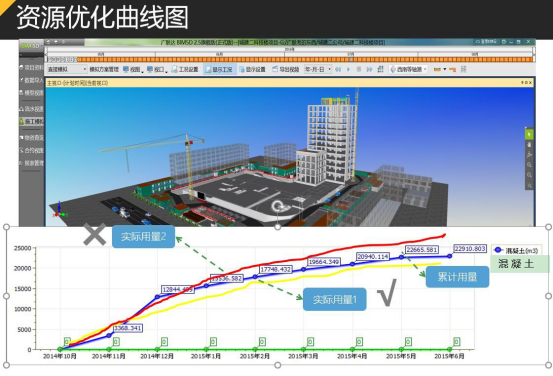Select 施工模拟 in the left sidebar
The image size is (553, 376).
(32, 121)
